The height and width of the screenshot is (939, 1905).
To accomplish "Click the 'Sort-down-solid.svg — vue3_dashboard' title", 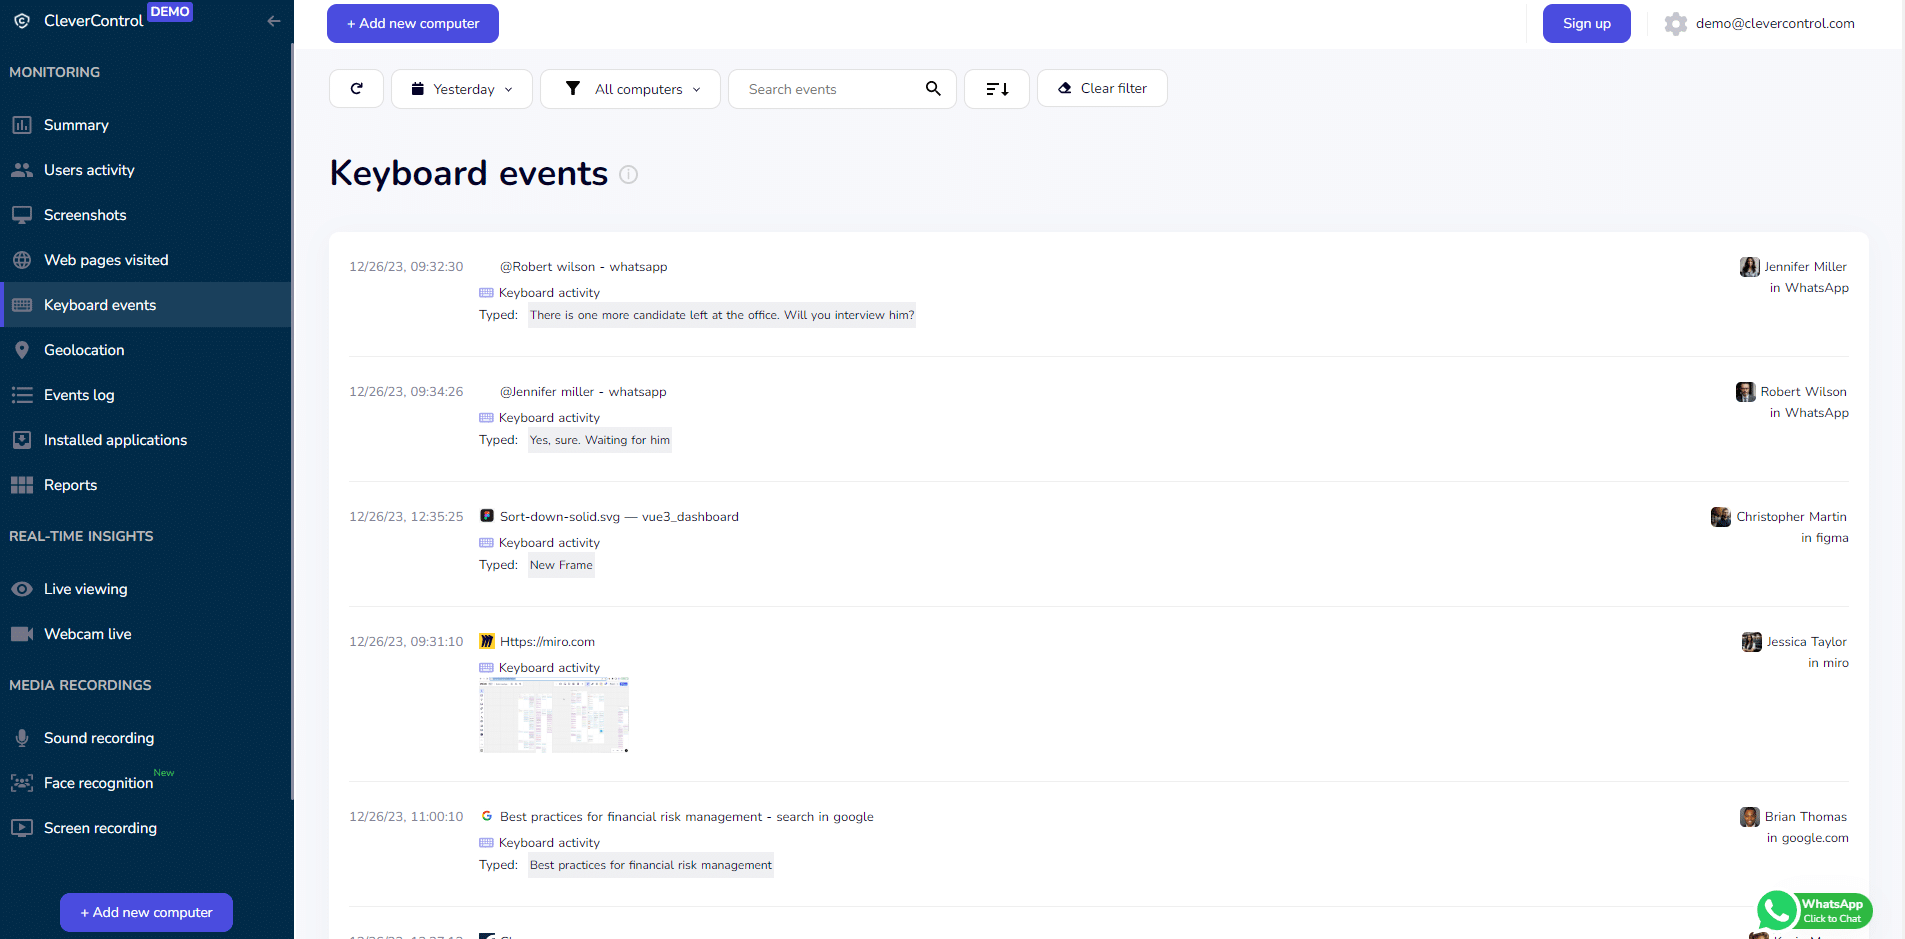I will [x=619, y=517].
